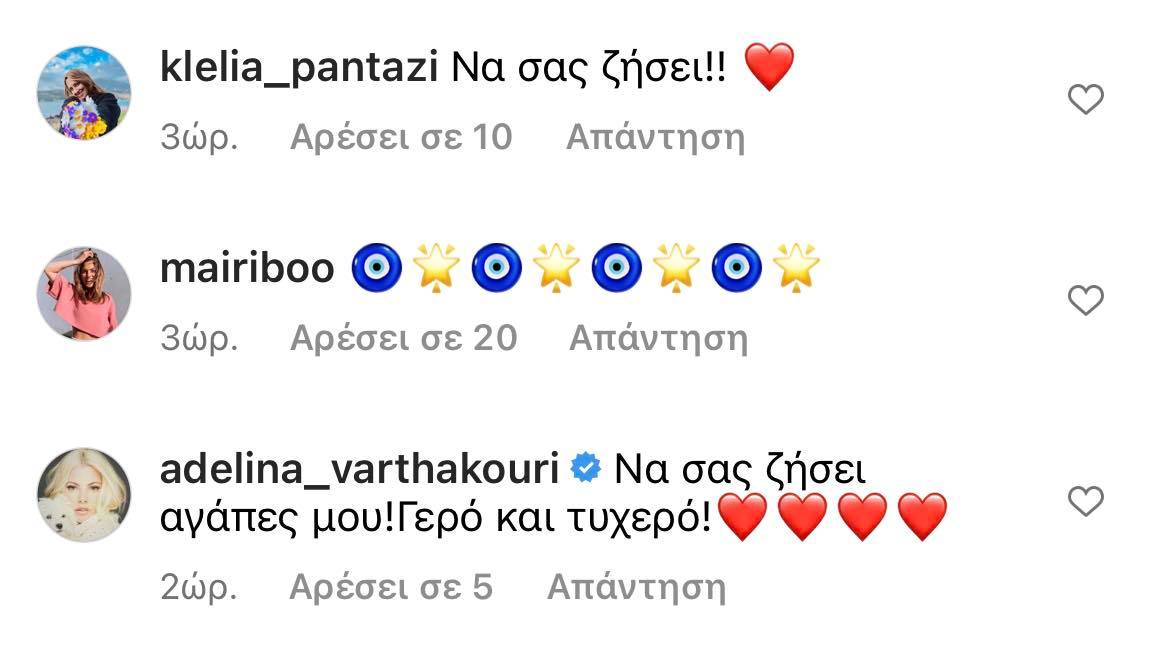Open adelina_varthakouri's profile picture
This screenshot has height=667, width=1170.
click(x=84, y=495)
